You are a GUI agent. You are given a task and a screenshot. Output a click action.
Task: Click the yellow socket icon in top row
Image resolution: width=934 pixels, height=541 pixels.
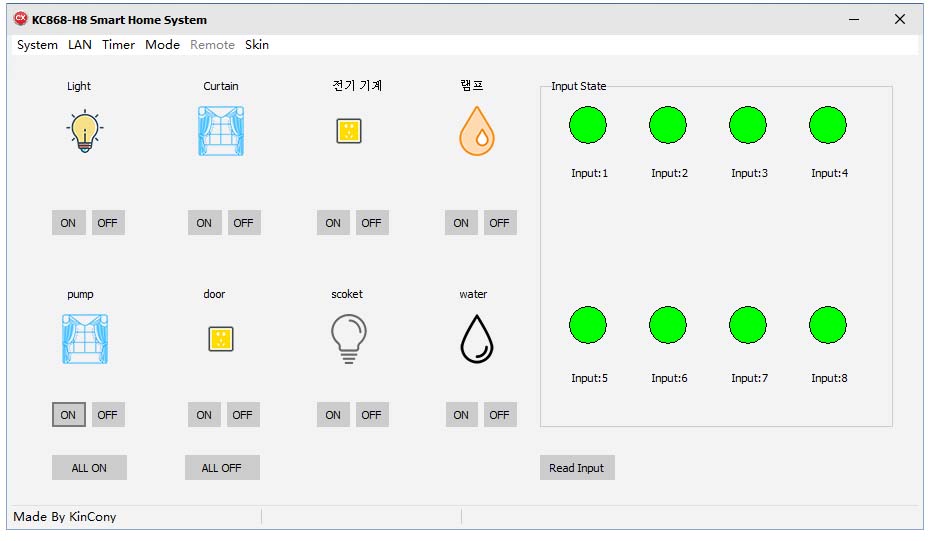coord(349,131)
